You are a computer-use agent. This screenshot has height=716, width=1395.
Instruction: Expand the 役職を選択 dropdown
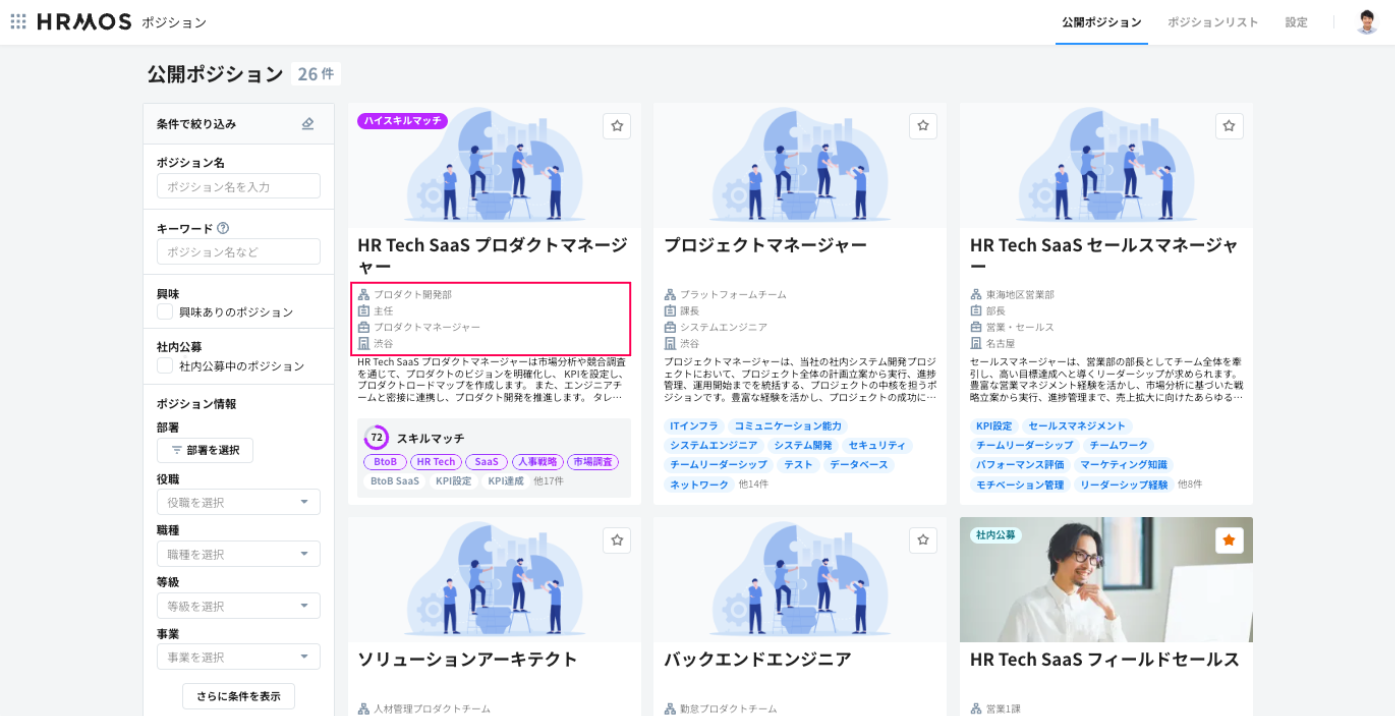pyautogui.click(x=238, y=502)
